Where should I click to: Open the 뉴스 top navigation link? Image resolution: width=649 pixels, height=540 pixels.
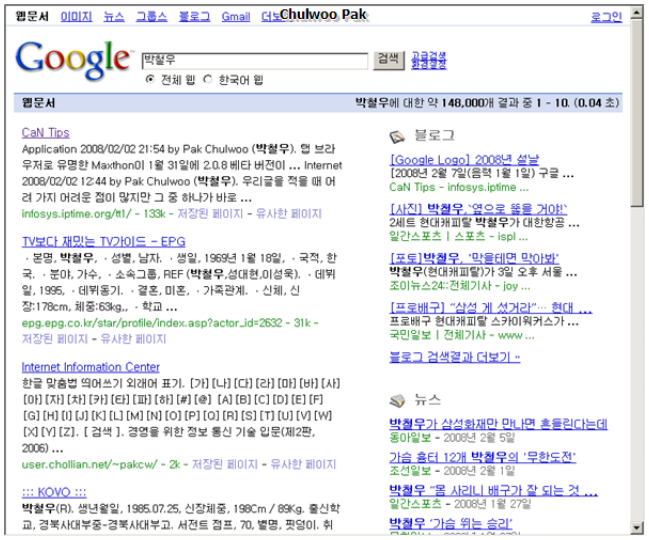pyautogui.click(x=114, y=17)
